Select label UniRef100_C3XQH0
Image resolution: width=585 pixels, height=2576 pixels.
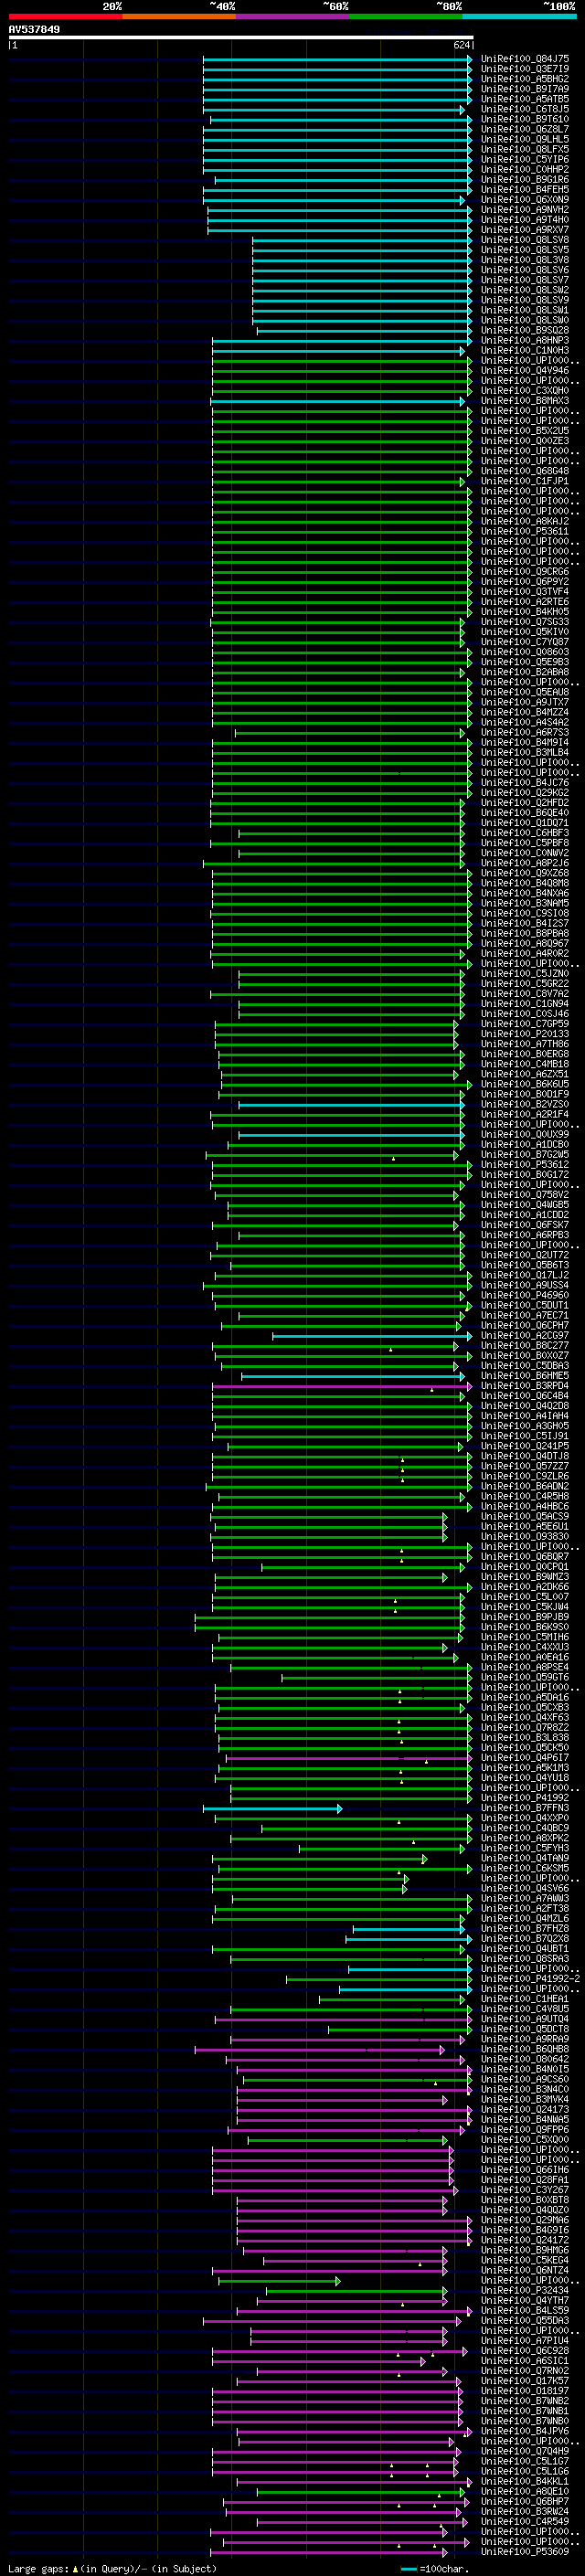[525, 391]
